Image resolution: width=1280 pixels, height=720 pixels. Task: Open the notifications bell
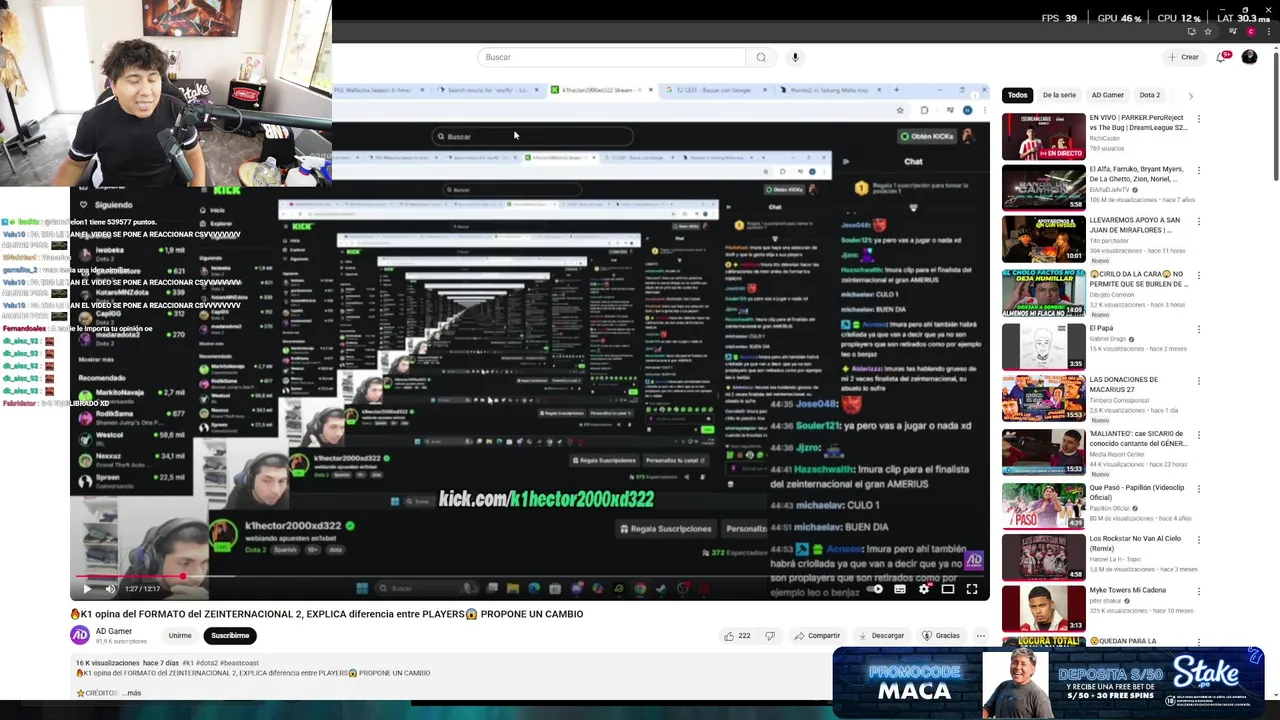1221,57
